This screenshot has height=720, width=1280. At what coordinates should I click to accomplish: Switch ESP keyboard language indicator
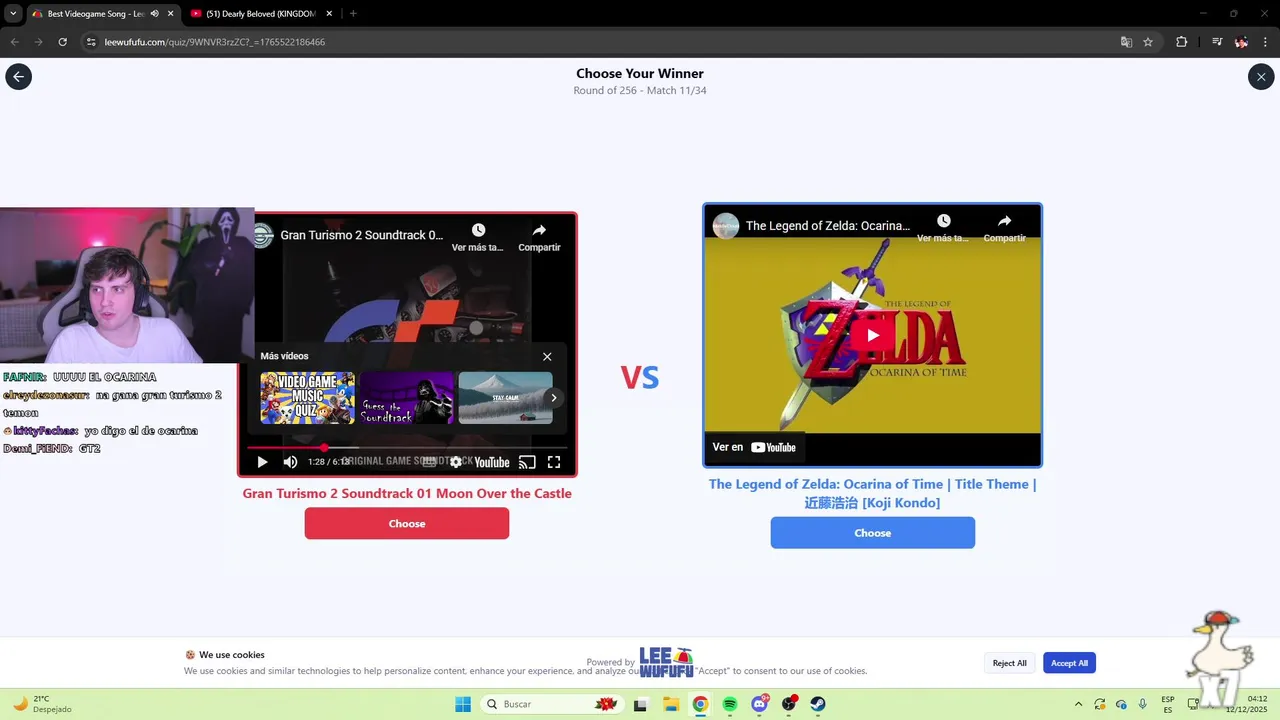[1168, 704]
